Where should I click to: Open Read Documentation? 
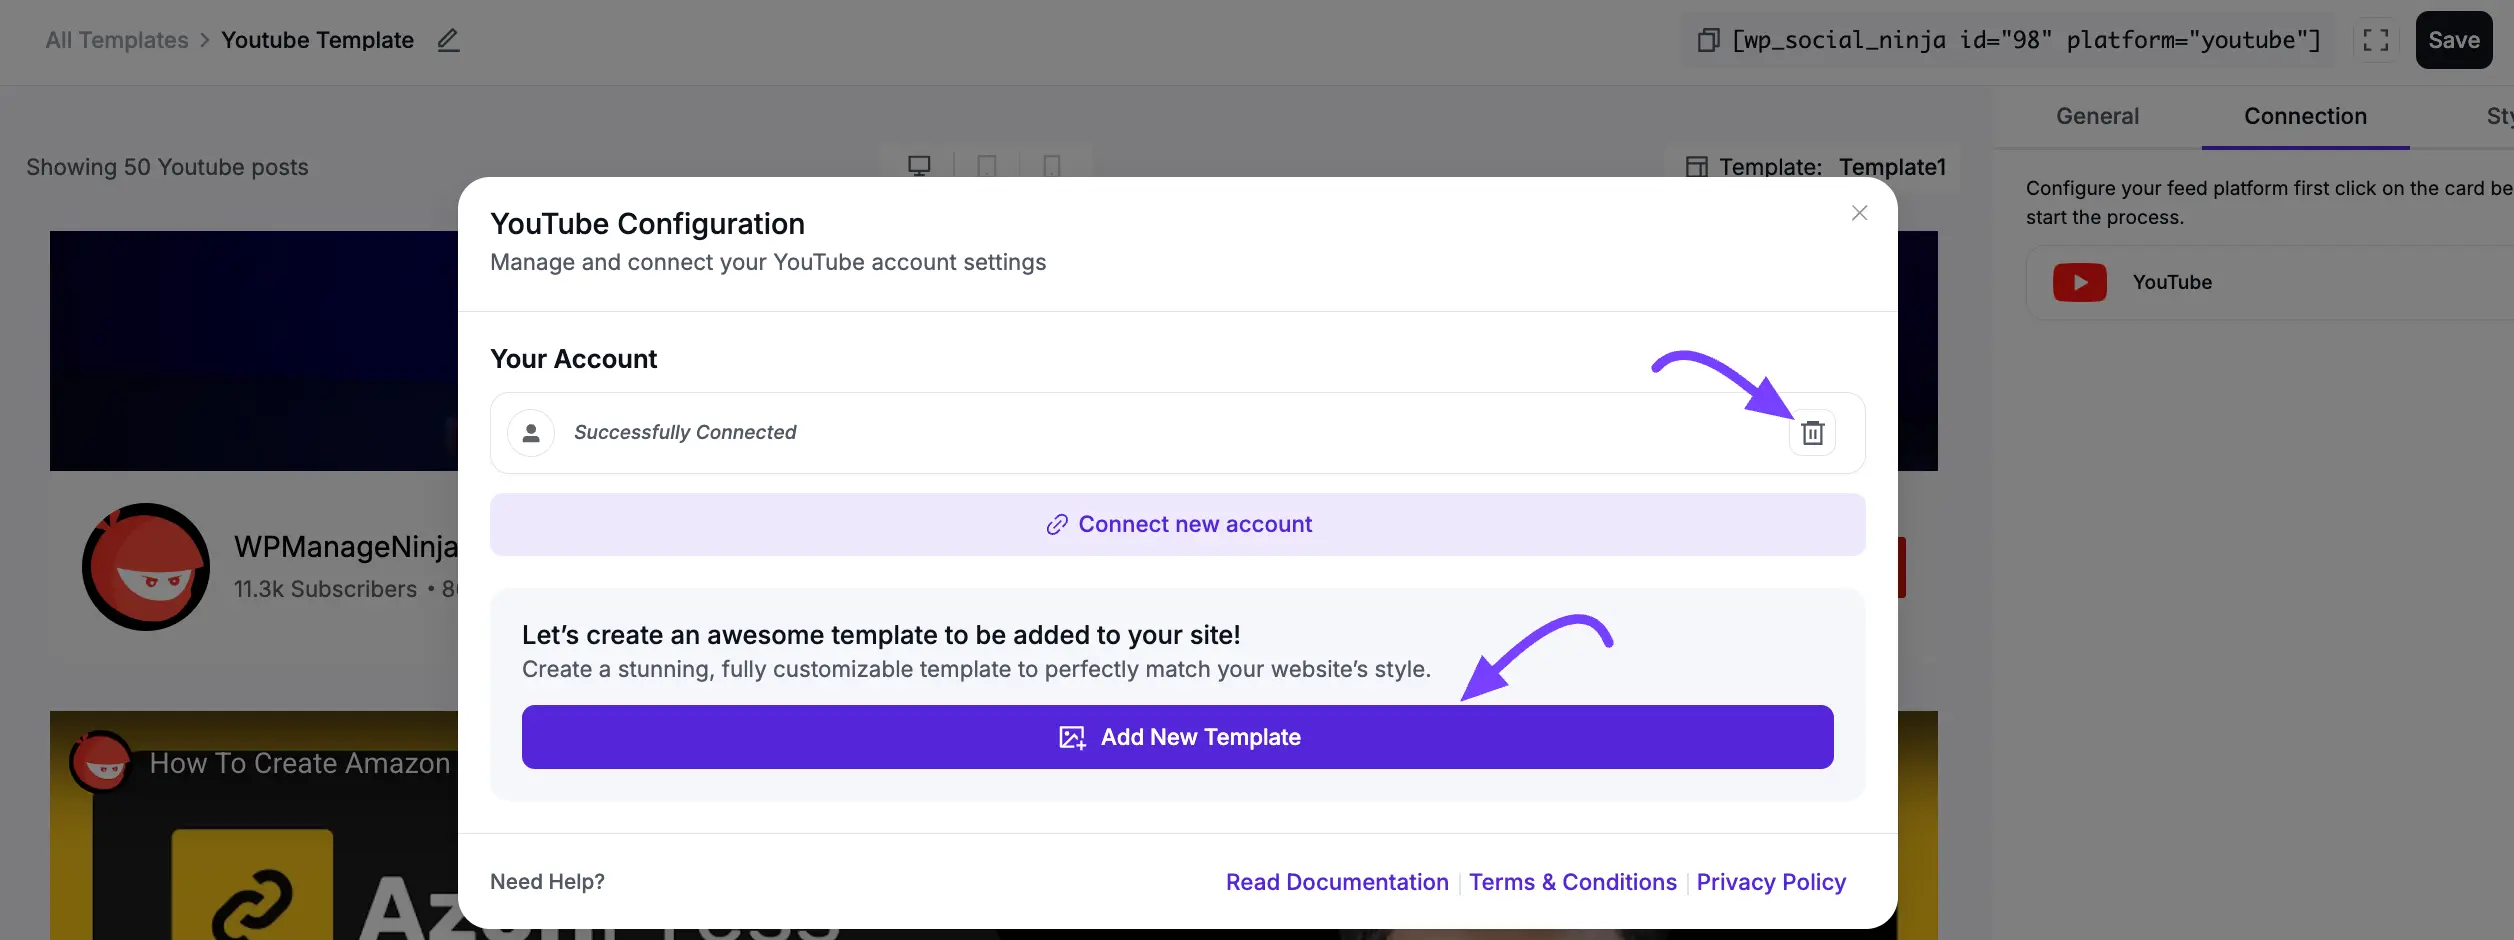tap(1337, 881)
